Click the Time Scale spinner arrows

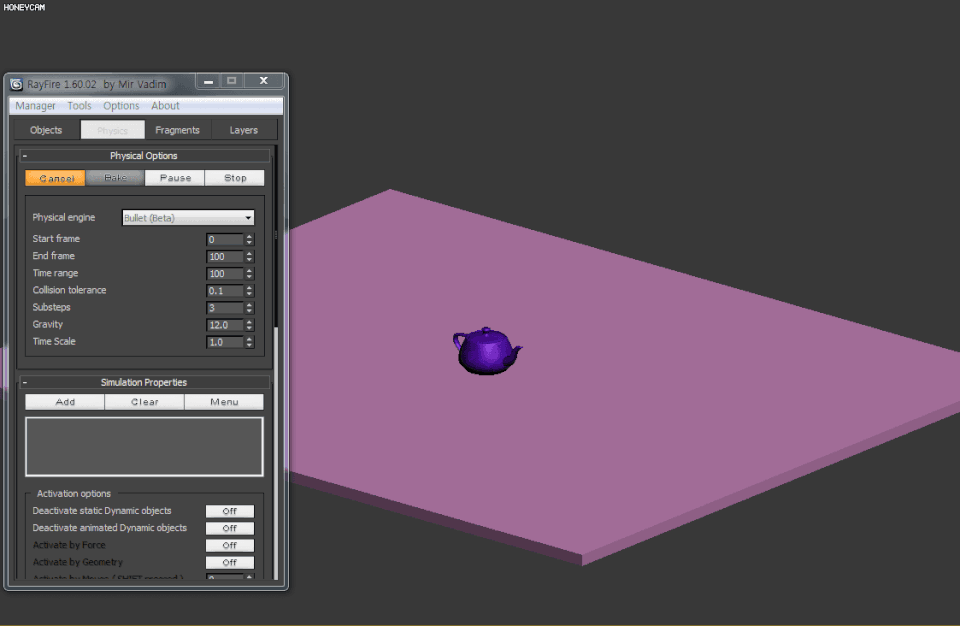tap(249, 342)
